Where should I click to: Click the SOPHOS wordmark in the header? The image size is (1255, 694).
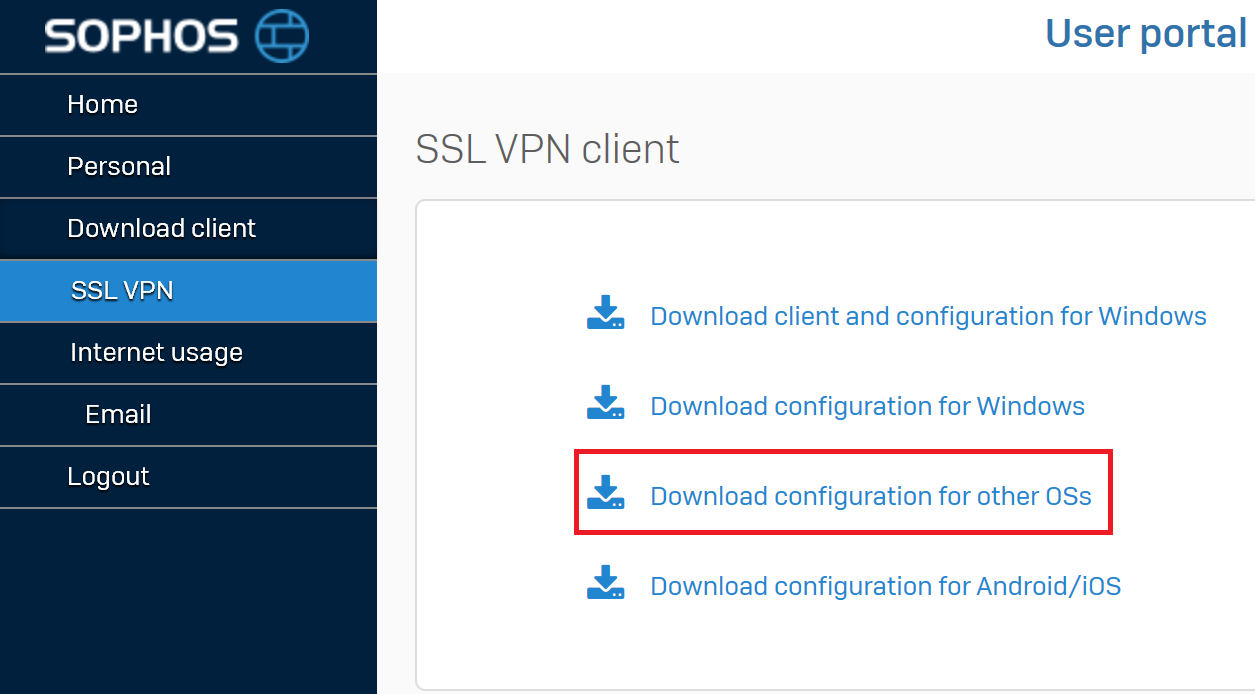click(x=141, y=37)
